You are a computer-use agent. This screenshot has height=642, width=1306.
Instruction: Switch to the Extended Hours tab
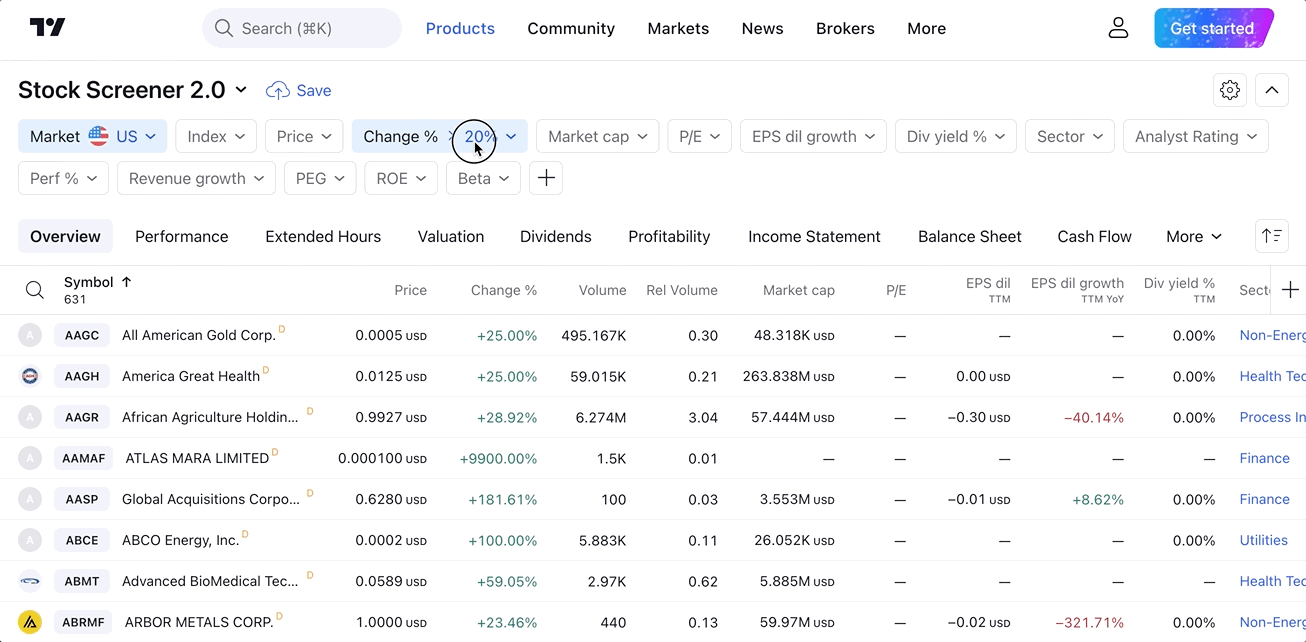pos(323,236)
